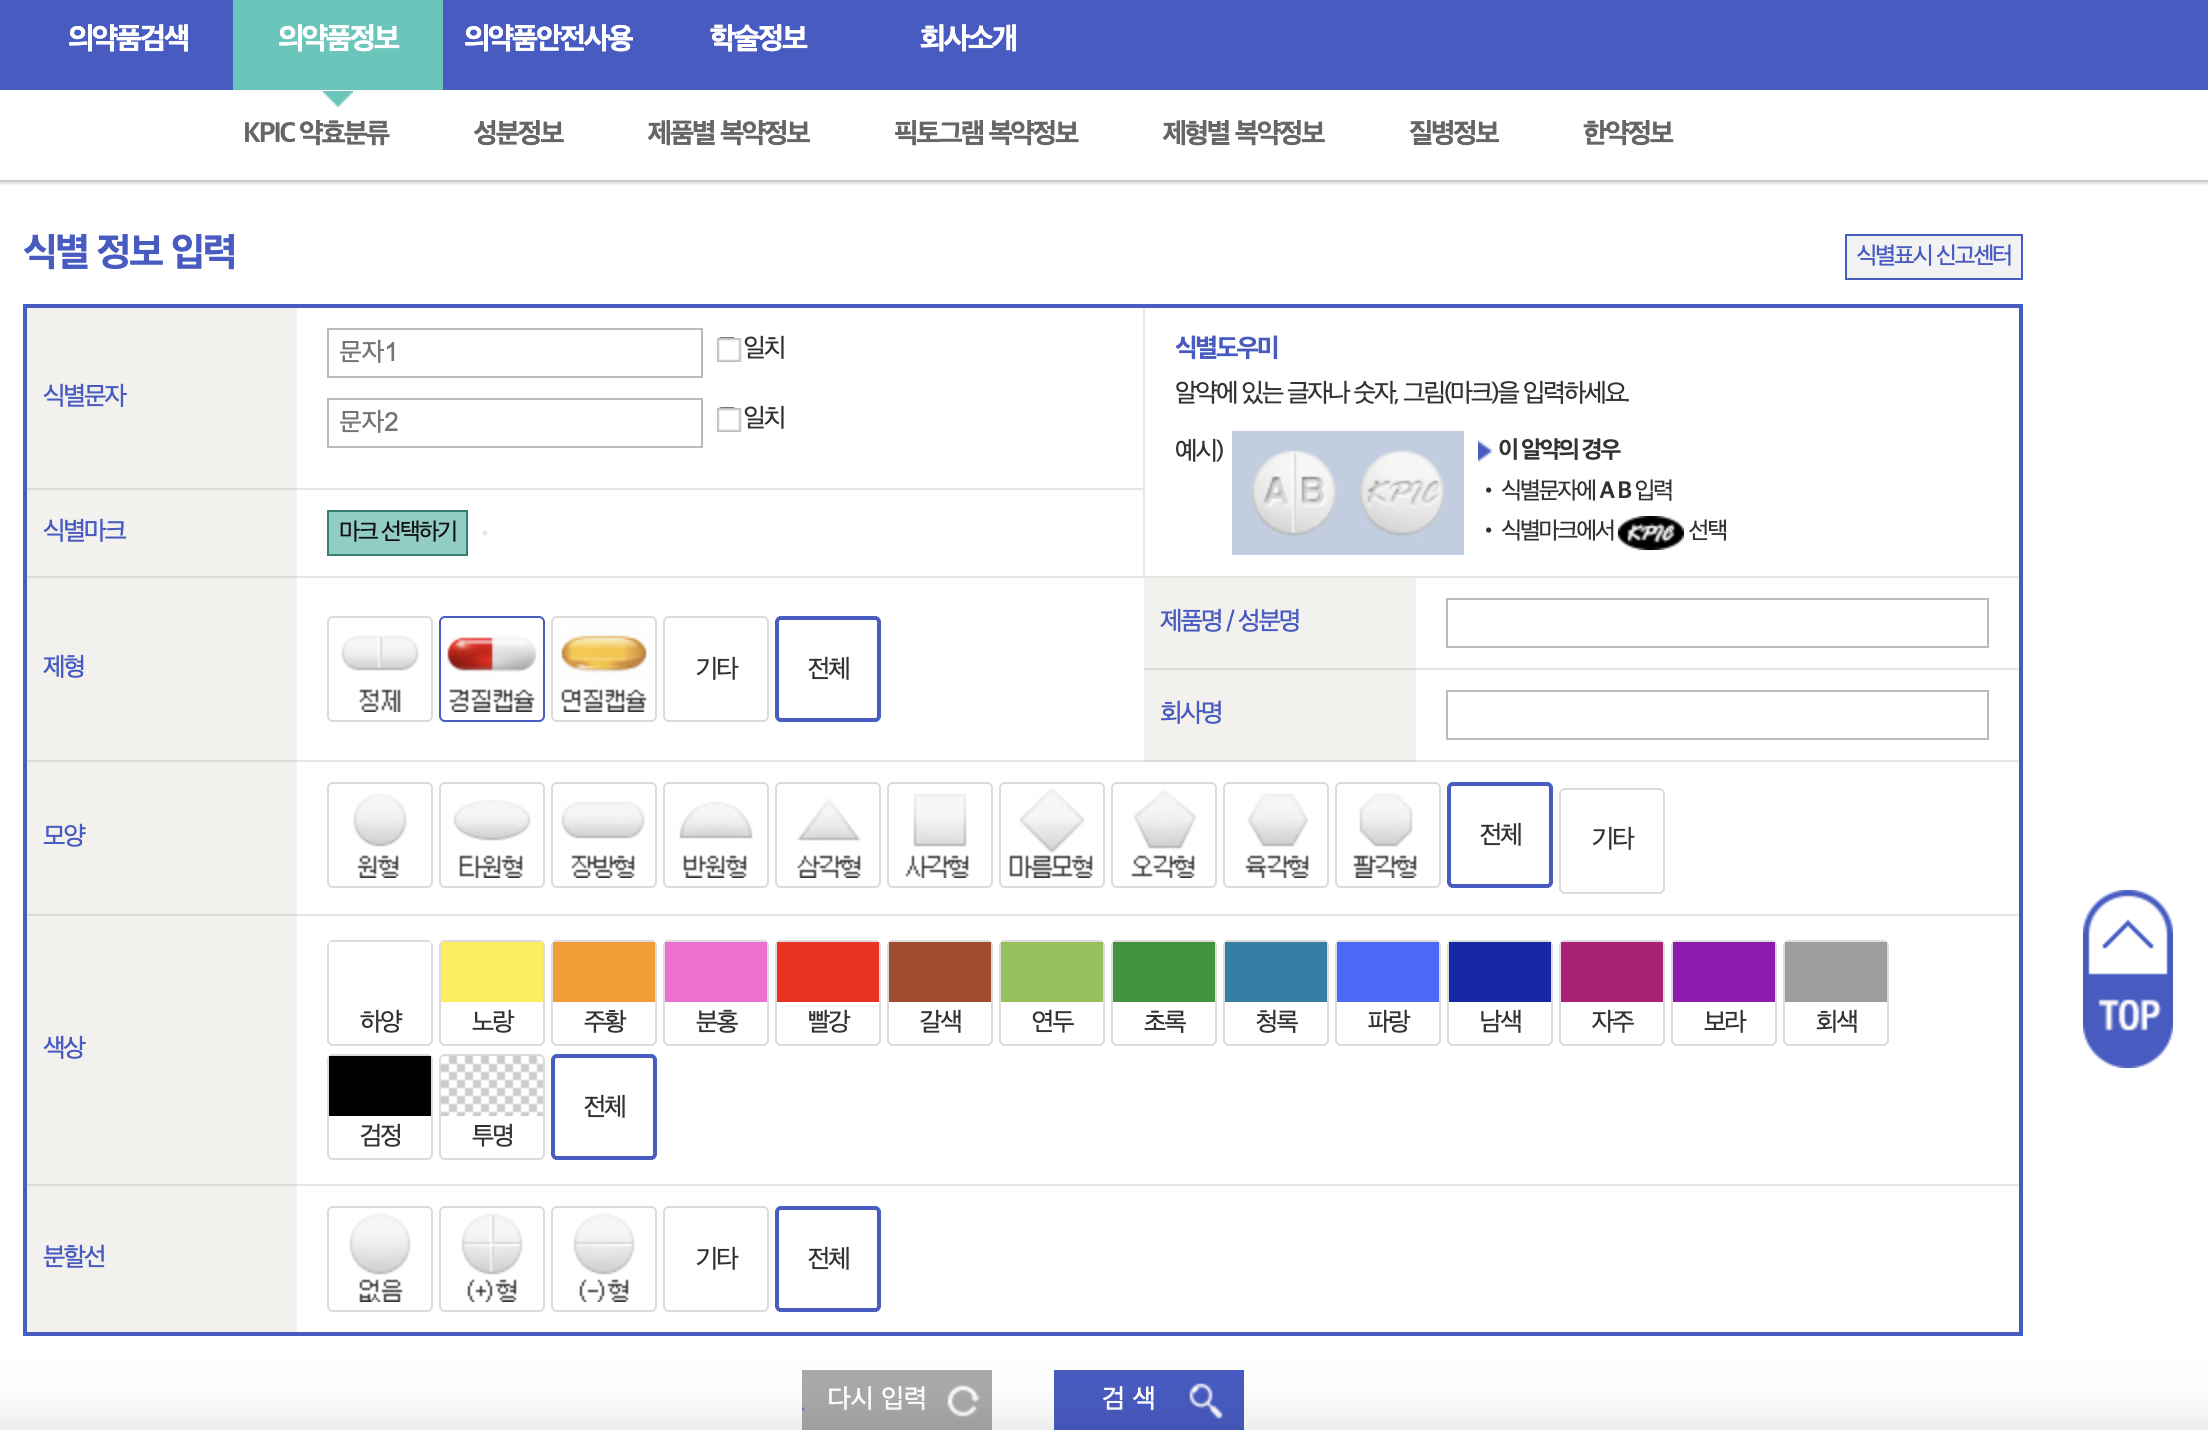Select the 마름모형 diamond shape icon

coord(1051,834)
